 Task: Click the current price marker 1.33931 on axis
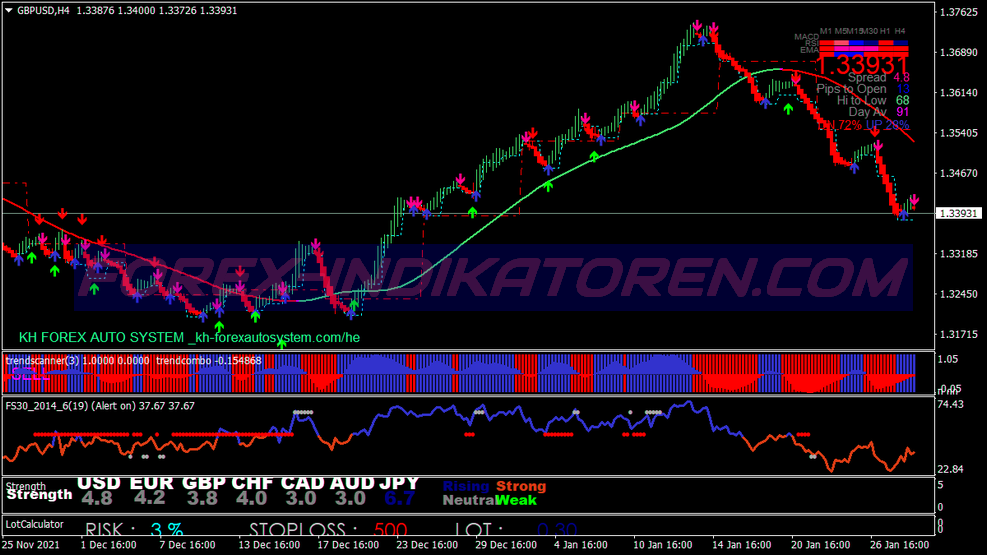click(958, 213)
